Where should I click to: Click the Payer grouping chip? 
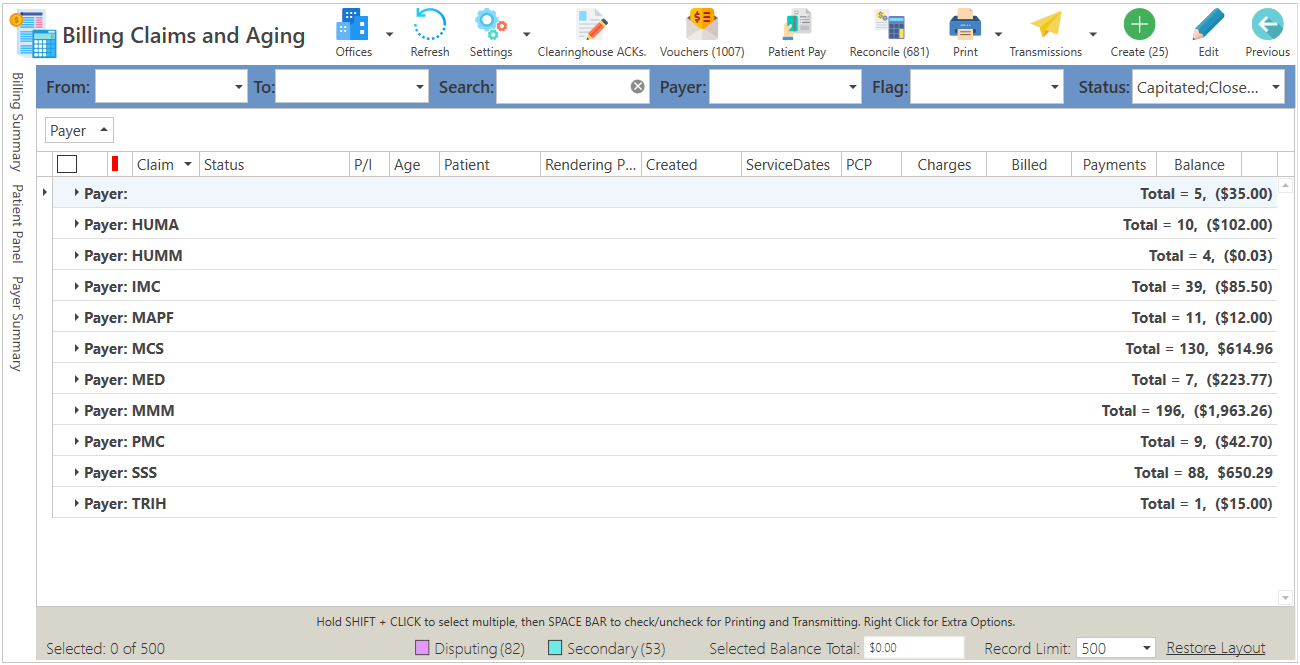79,131
